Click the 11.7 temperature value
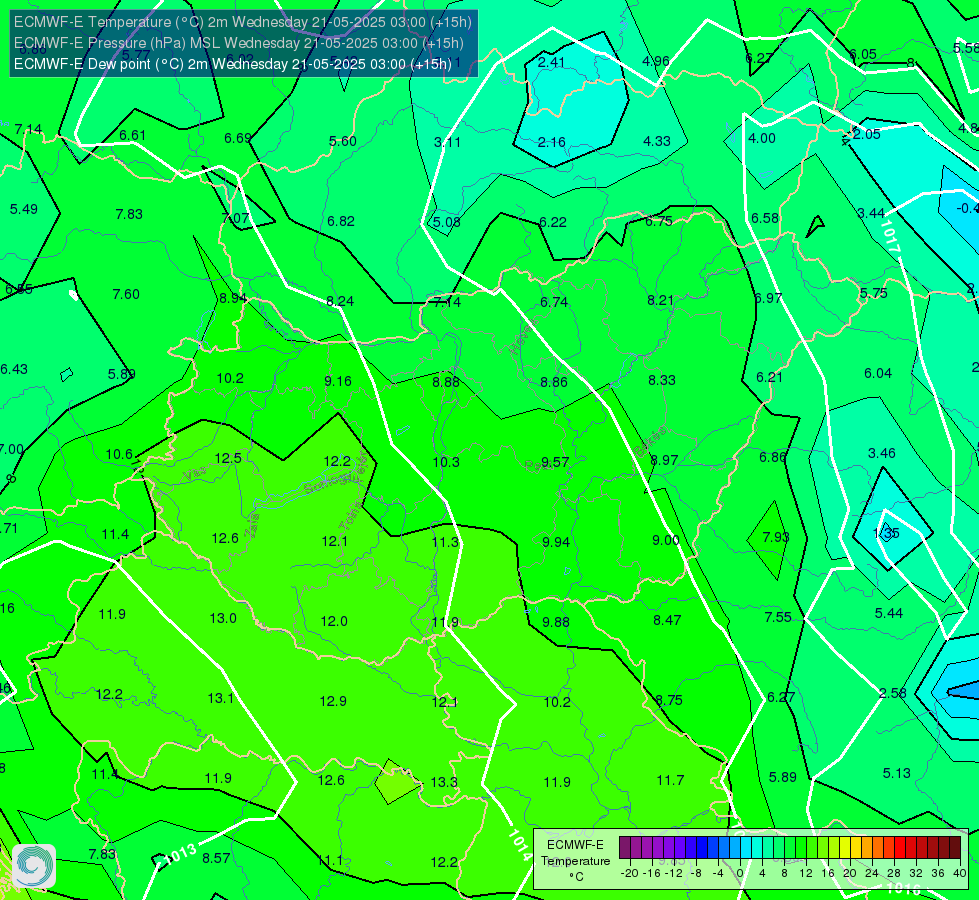Image resolution: width=979 pixels, height=900 pixels. [671, 780]
